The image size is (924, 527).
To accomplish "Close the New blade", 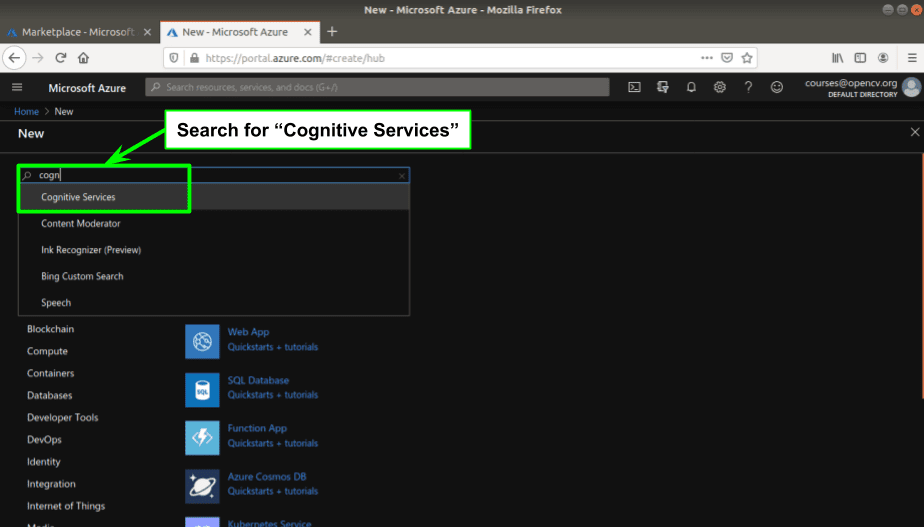I will pos(915,133).
